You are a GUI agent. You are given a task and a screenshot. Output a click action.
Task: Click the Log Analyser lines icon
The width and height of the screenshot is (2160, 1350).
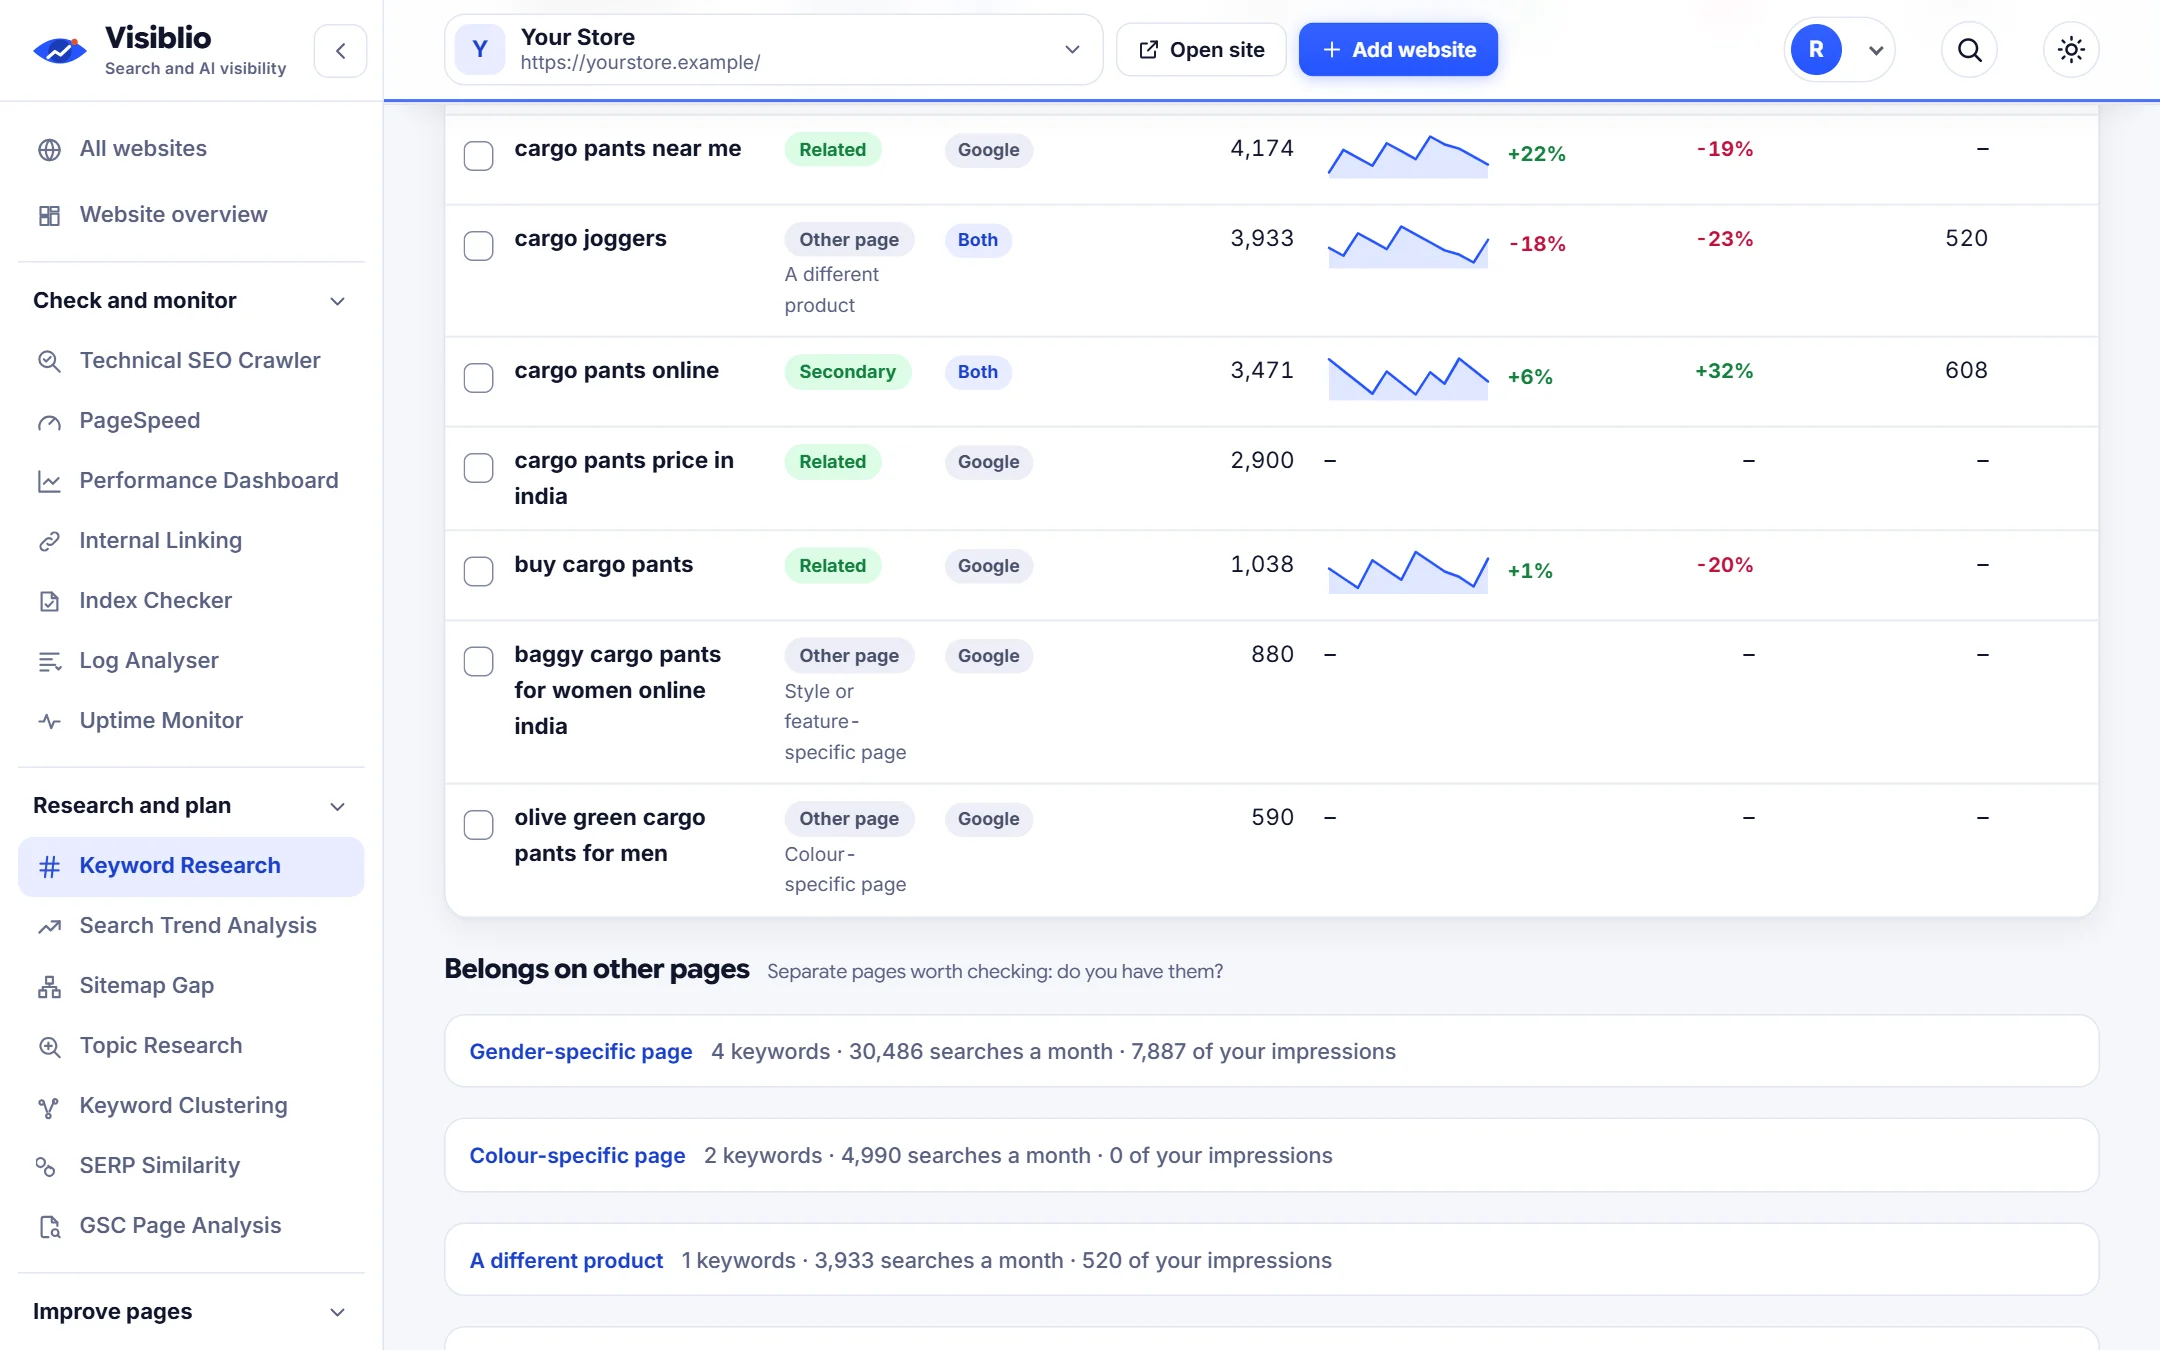click(49, 661)
